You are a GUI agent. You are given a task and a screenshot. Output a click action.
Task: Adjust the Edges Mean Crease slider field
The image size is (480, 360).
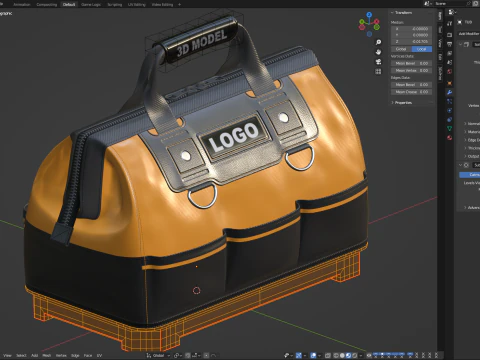click(411, 92)
